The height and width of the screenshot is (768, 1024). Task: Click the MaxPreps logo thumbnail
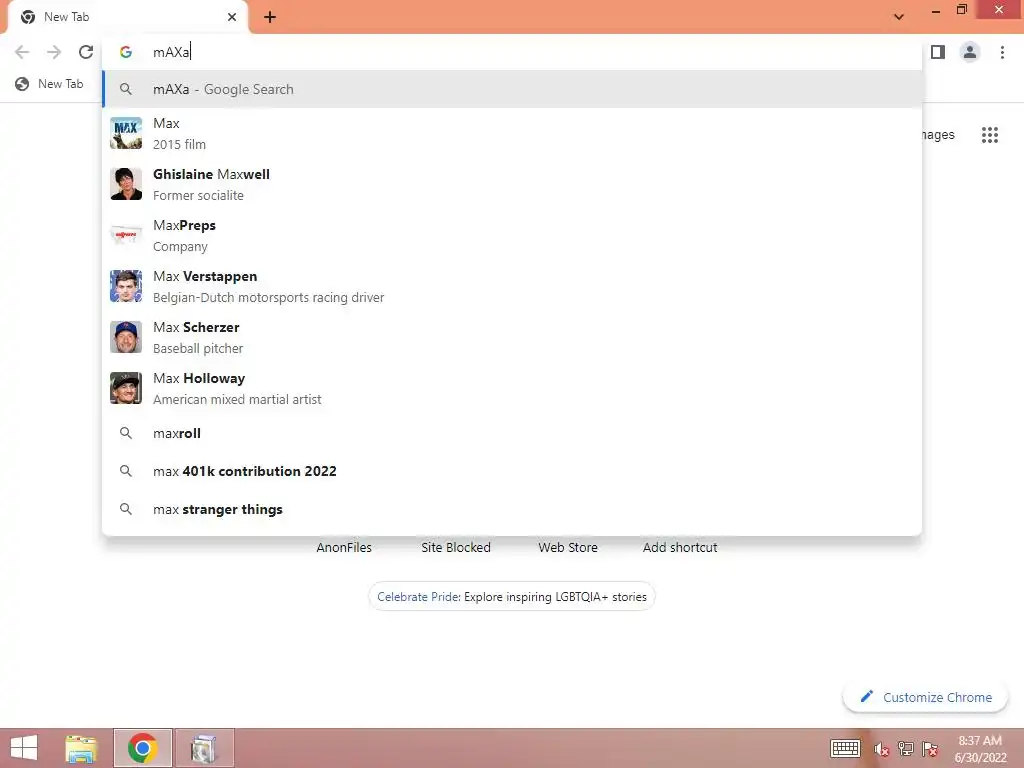tap(126, 235)
